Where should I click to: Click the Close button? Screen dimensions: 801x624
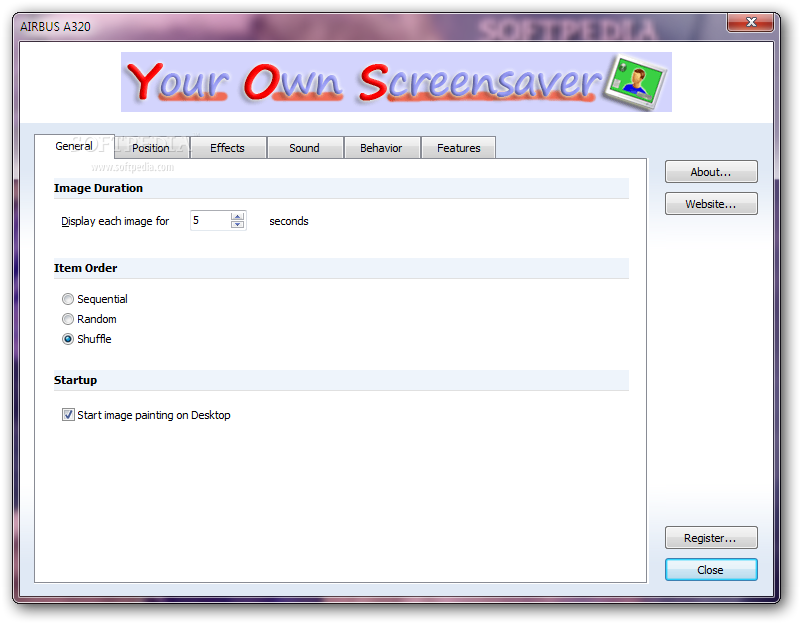pos(711,570)
